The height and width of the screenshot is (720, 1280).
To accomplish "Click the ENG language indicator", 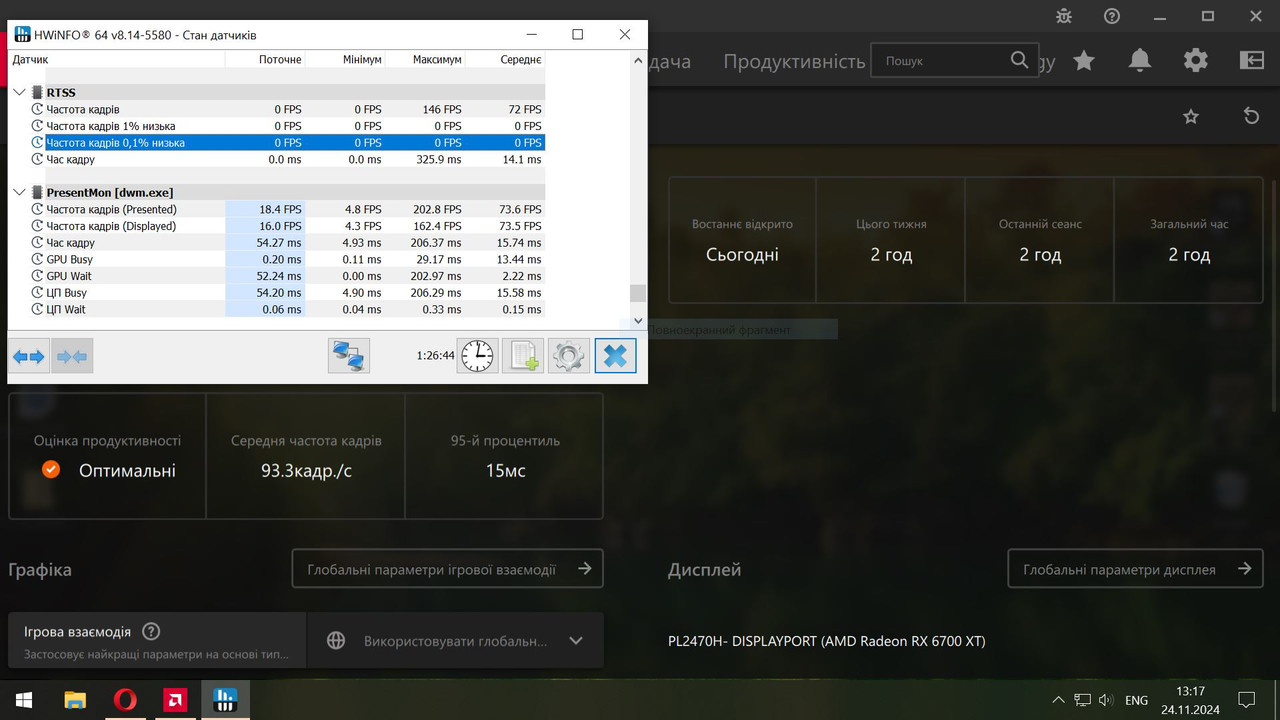I will tap(1136, 700).
